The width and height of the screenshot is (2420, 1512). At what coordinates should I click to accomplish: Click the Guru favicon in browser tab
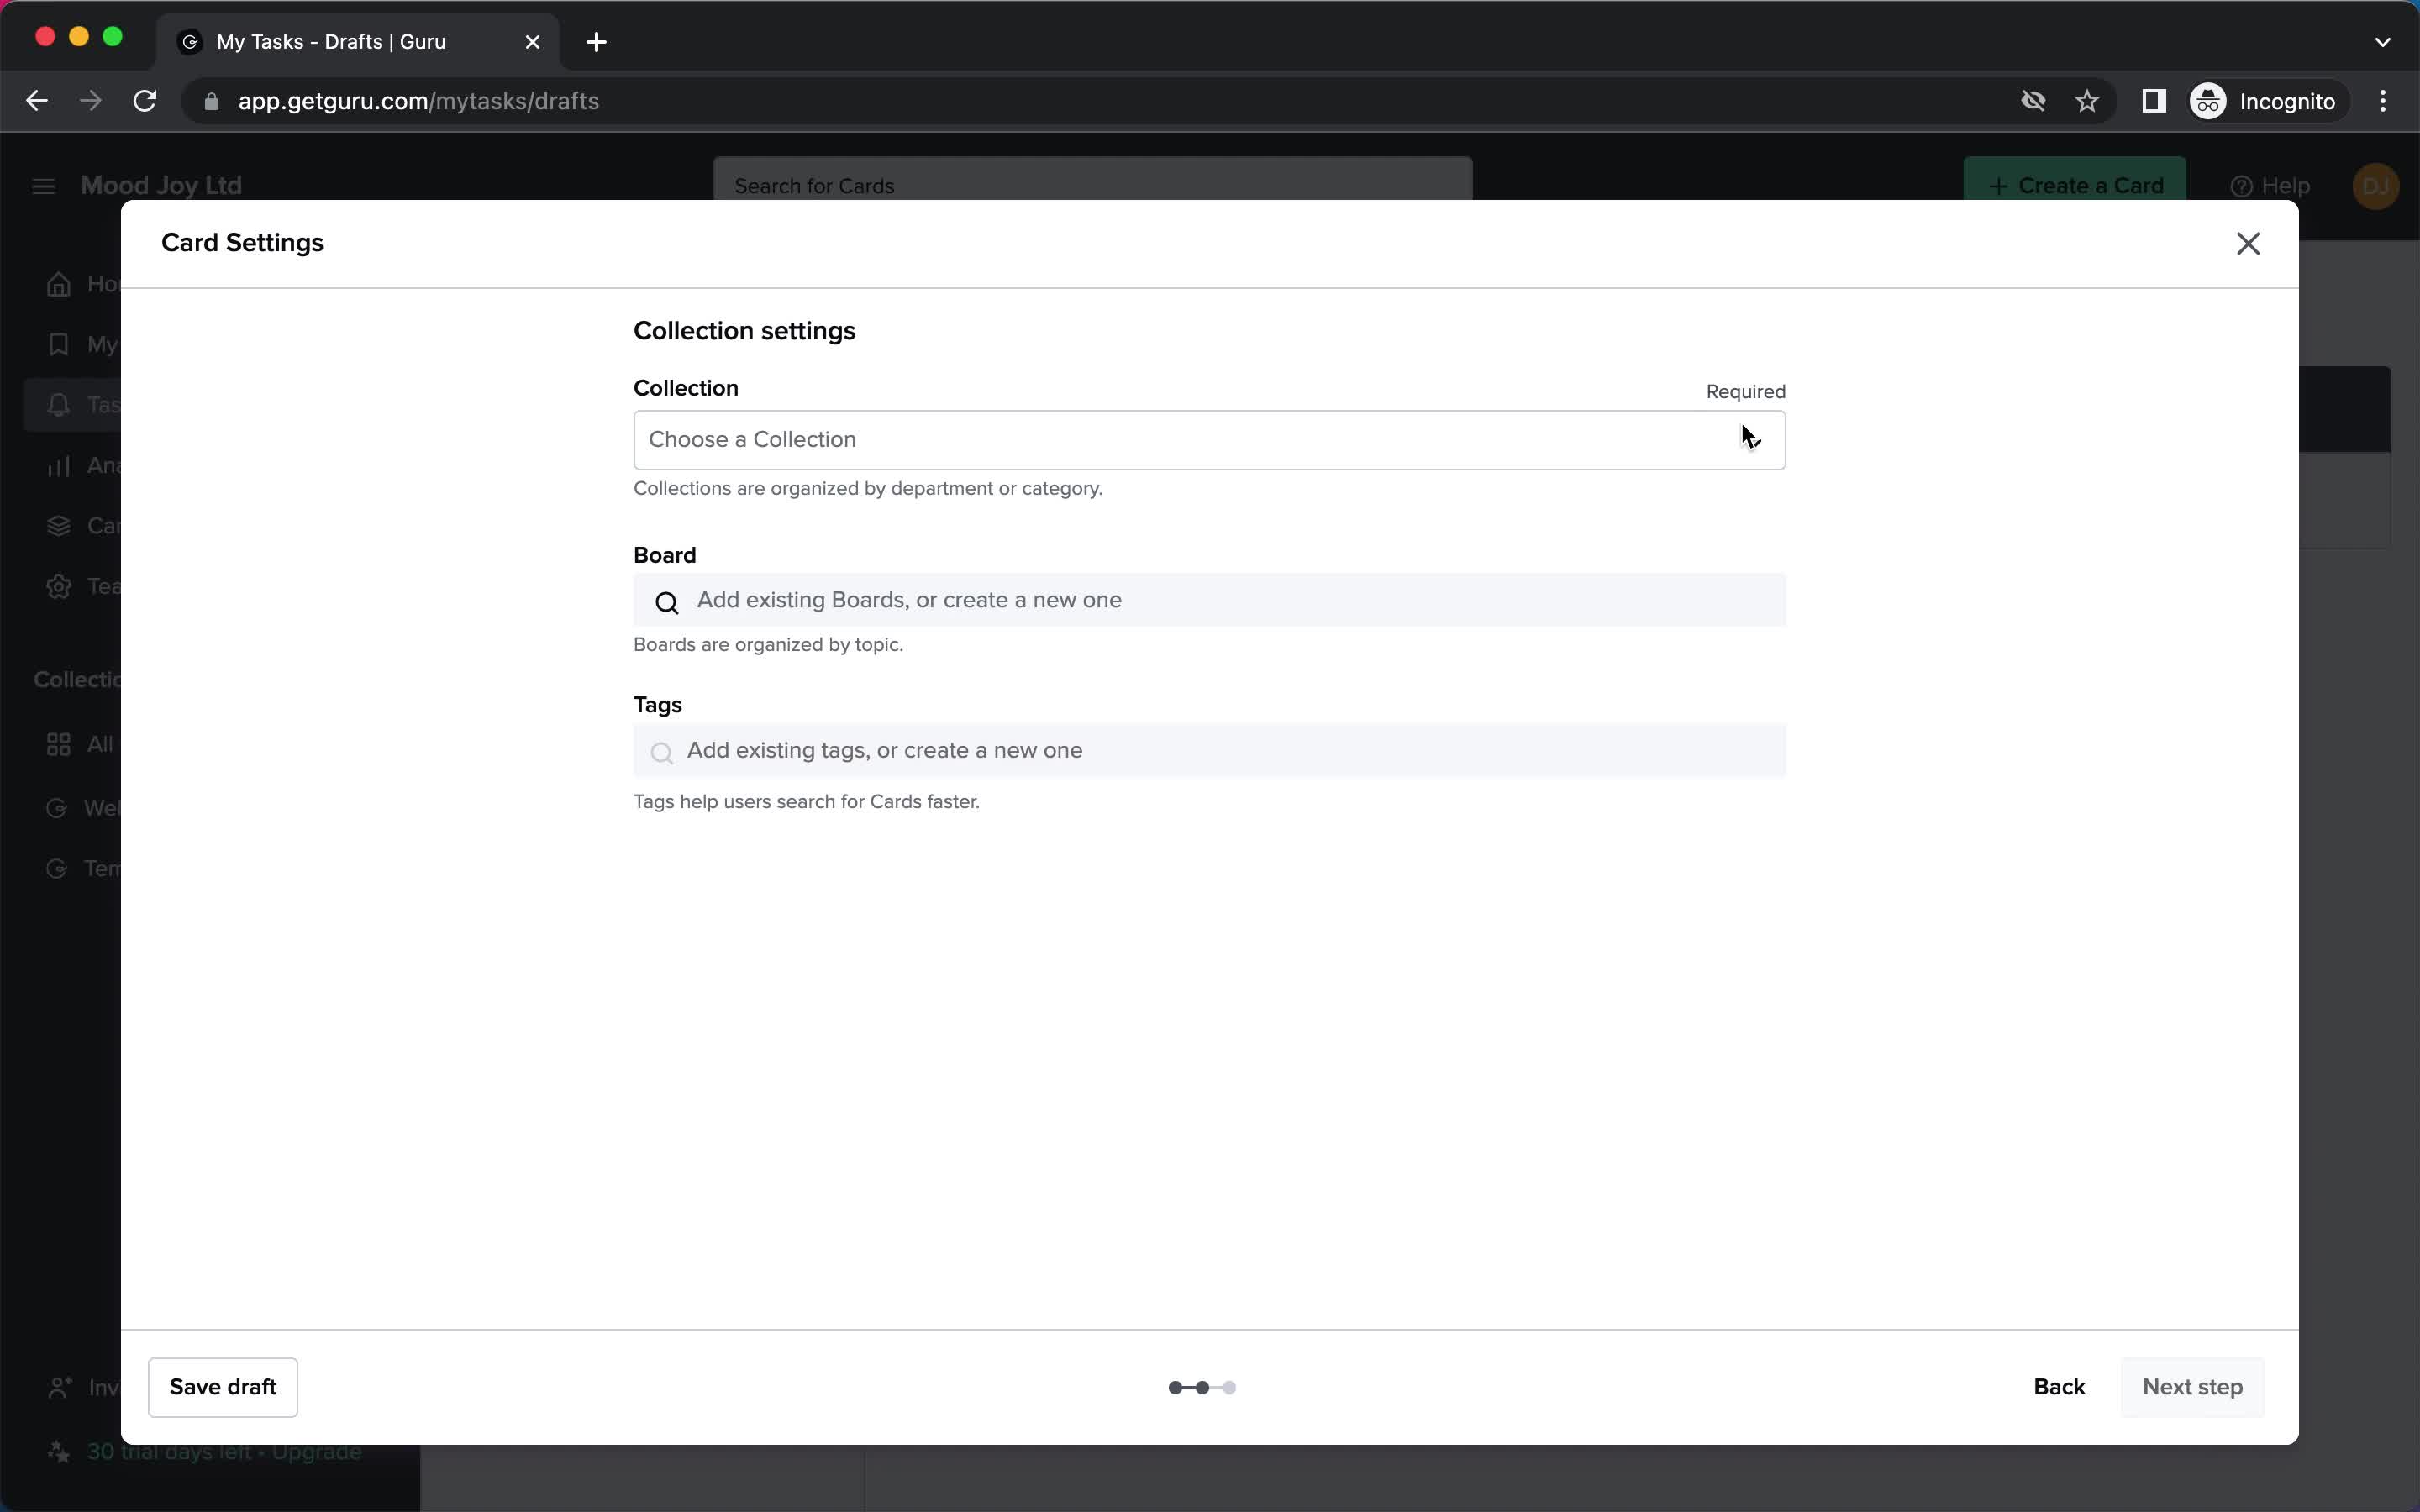[x=190, y=42]
